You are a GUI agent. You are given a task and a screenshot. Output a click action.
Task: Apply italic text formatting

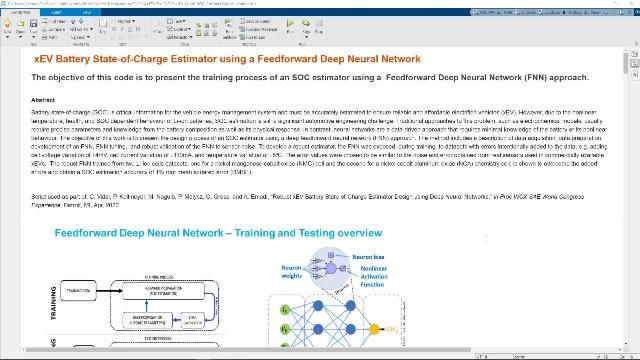[122, 29]
